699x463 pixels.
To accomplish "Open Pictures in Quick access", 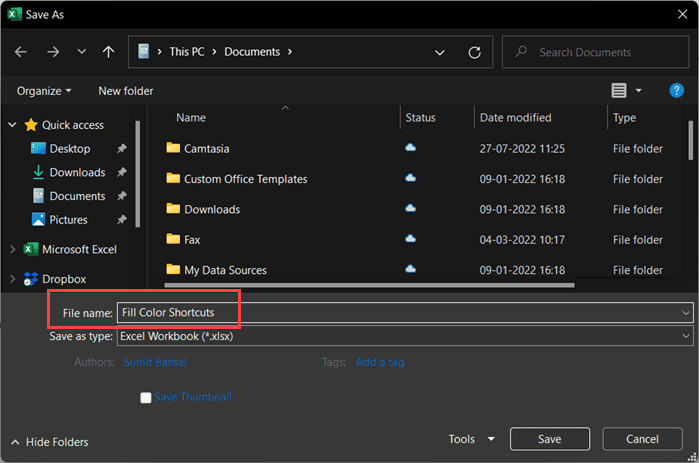I will click(68, 220).
